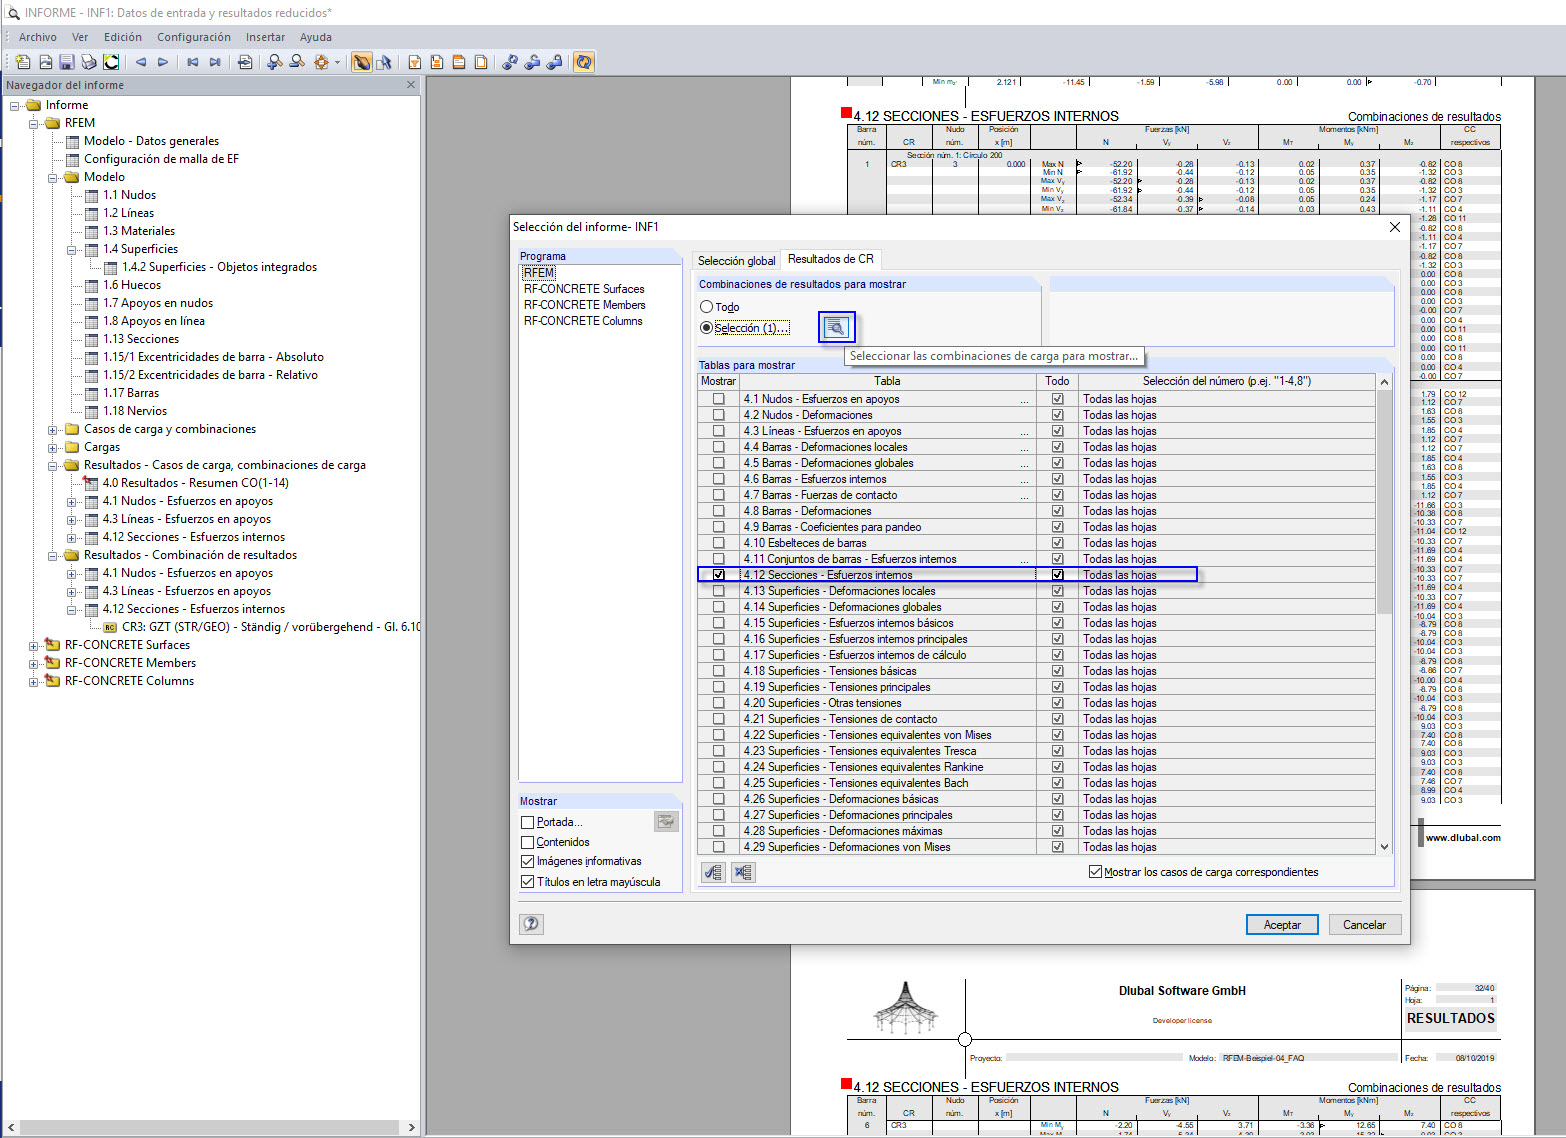The width and height of the screenshot is (1566, 1138).
Task: Open the Edición menu
Action: [x=123, y=37]
